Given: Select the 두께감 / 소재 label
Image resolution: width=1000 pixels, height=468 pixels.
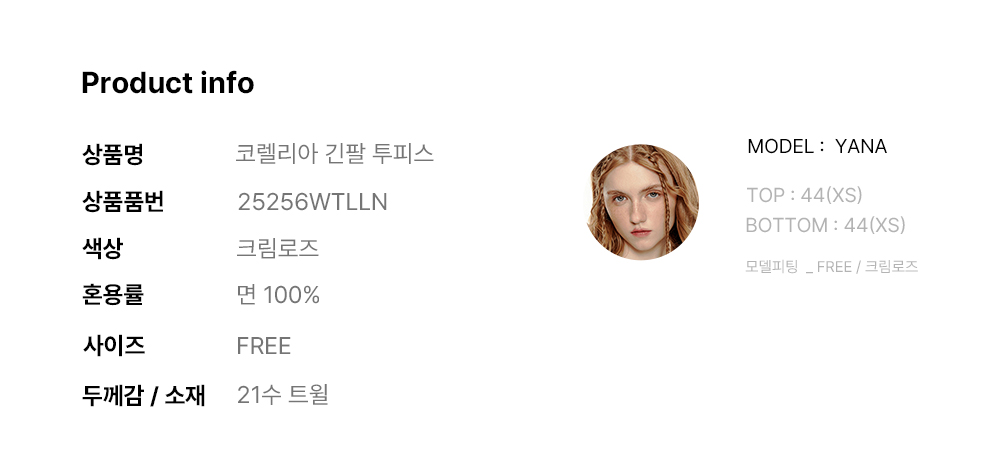Looking at the screenshot, I should pos(143,395).
